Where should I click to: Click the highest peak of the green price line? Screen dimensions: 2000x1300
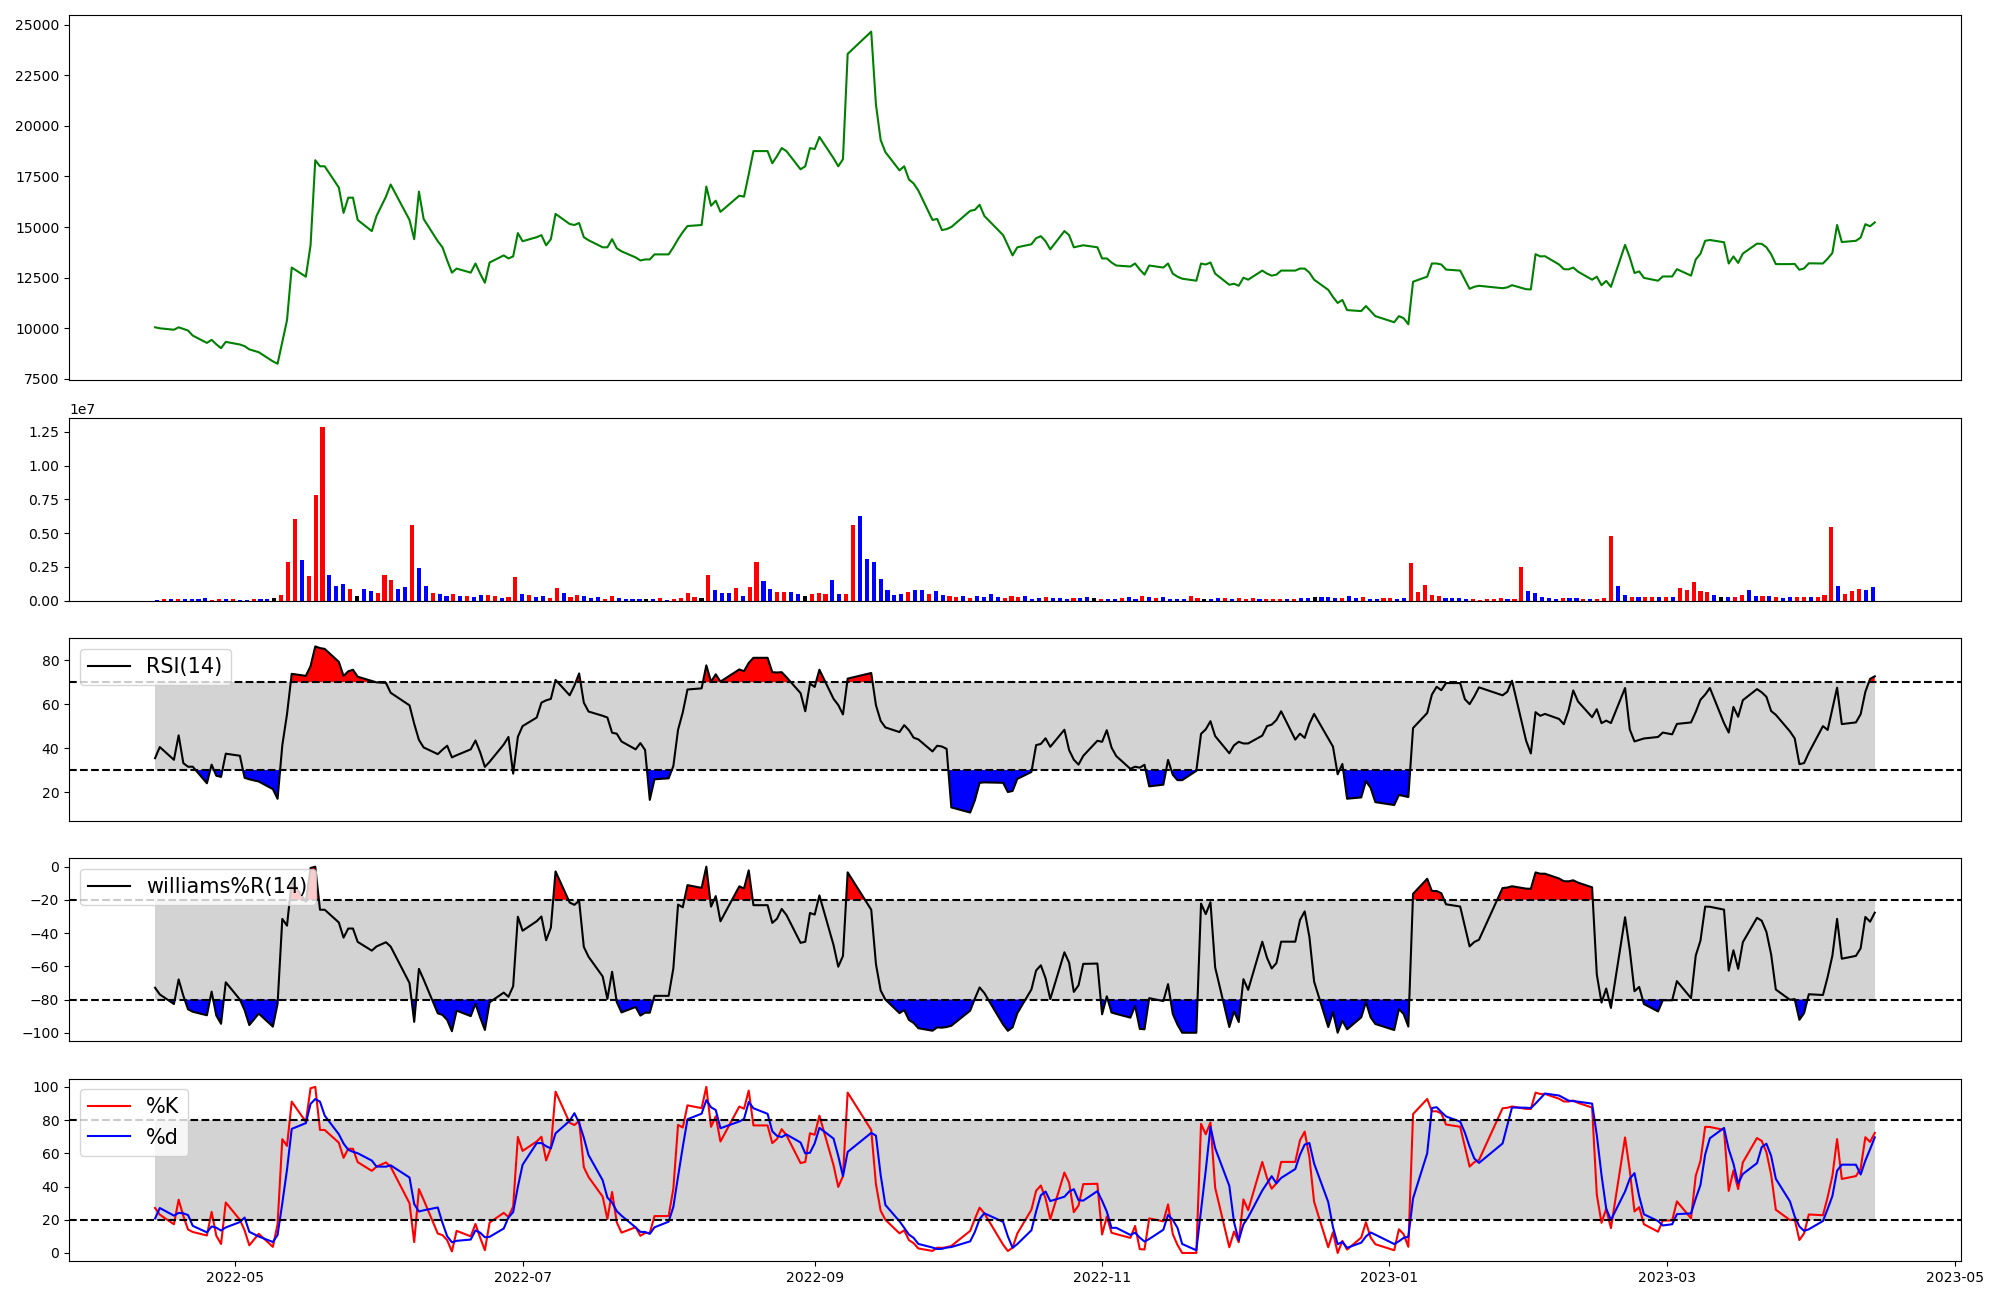871,32
